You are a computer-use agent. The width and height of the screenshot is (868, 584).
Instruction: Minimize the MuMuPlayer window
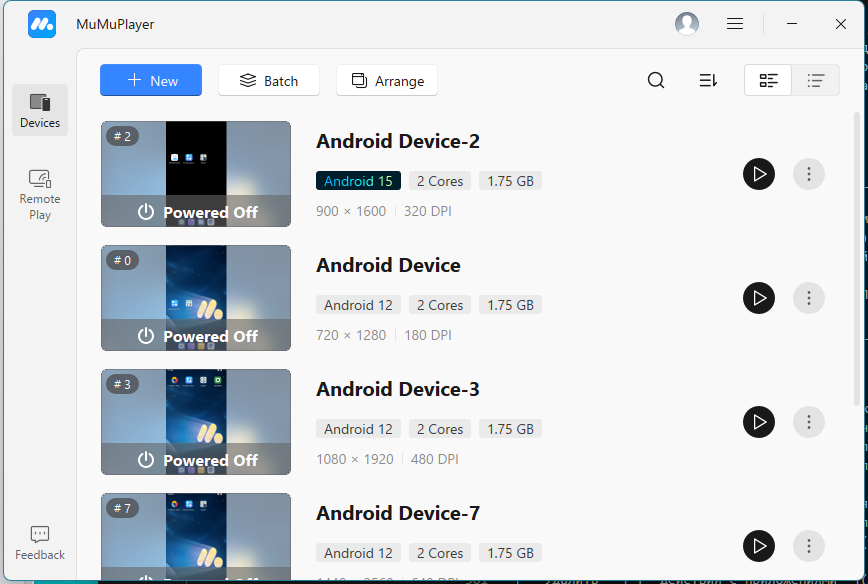(x=792, y=24)
